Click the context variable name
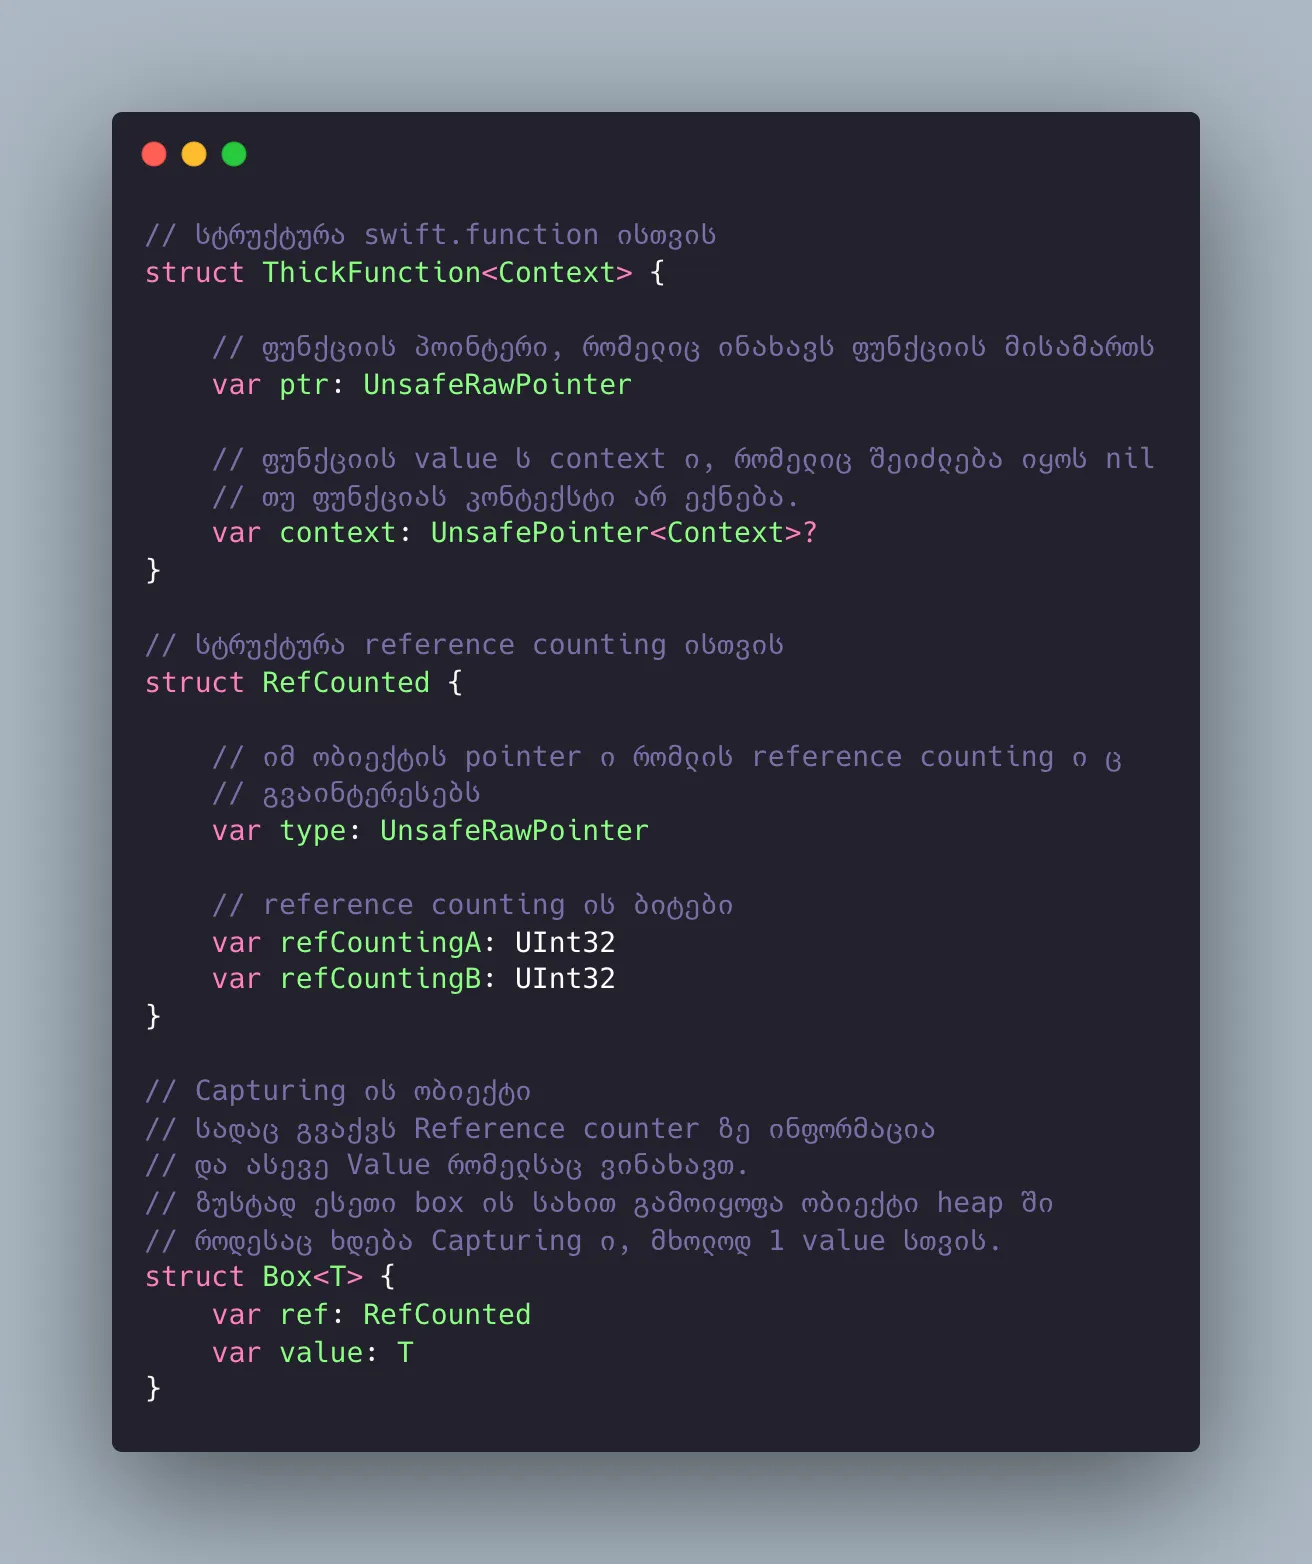The height and width of the screenshot is (1564, 1312). (337, 532)
